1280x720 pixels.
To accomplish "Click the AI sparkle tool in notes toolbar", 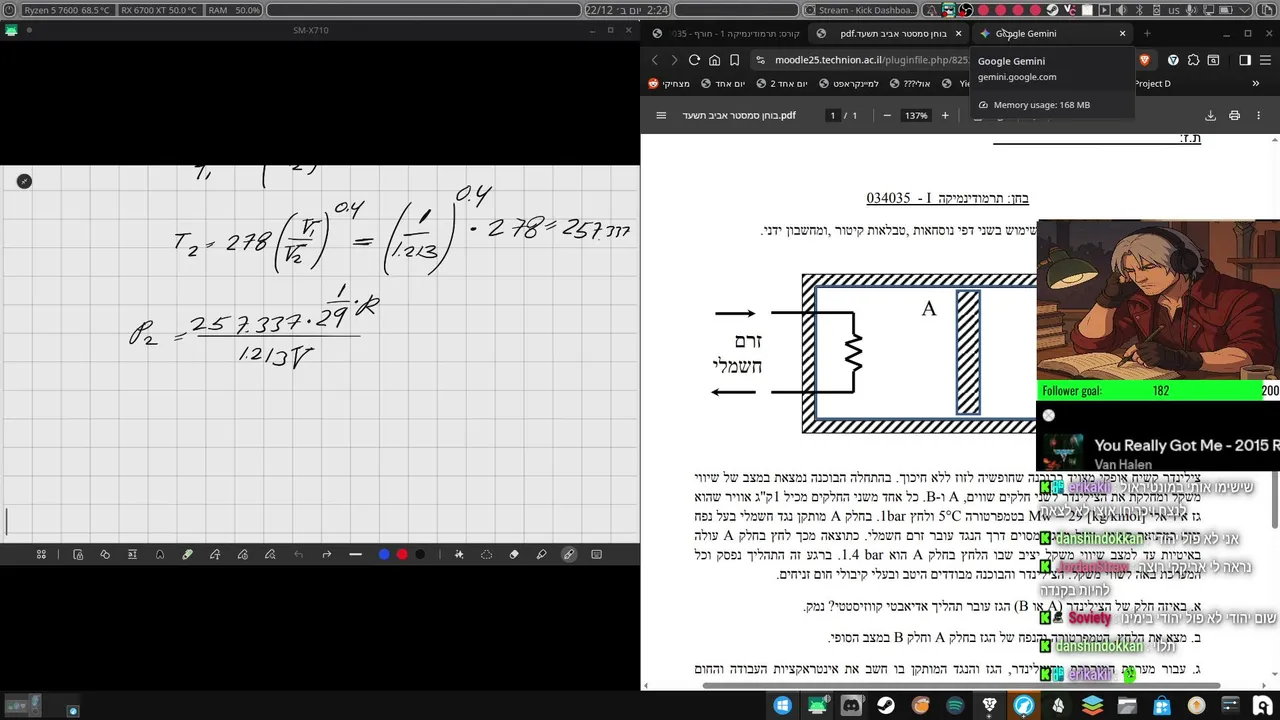I will click(459, 554).
